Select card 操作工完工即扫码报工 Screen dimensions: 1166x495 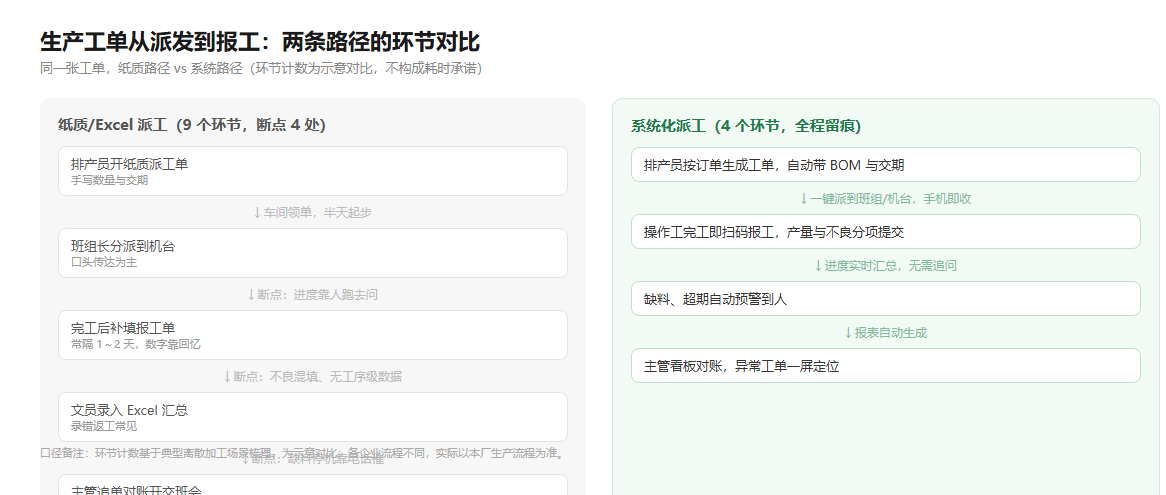[x=886, y=231]
